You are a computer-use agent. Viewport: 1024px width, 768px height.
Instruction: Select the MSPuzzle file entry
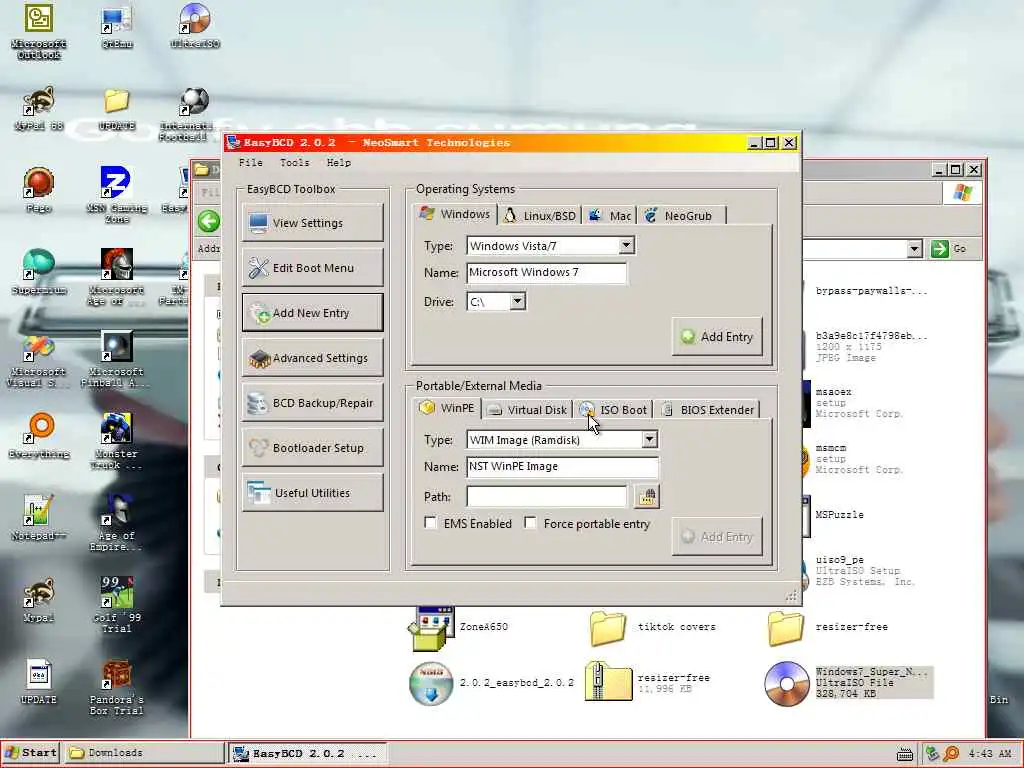coord(839,515)
